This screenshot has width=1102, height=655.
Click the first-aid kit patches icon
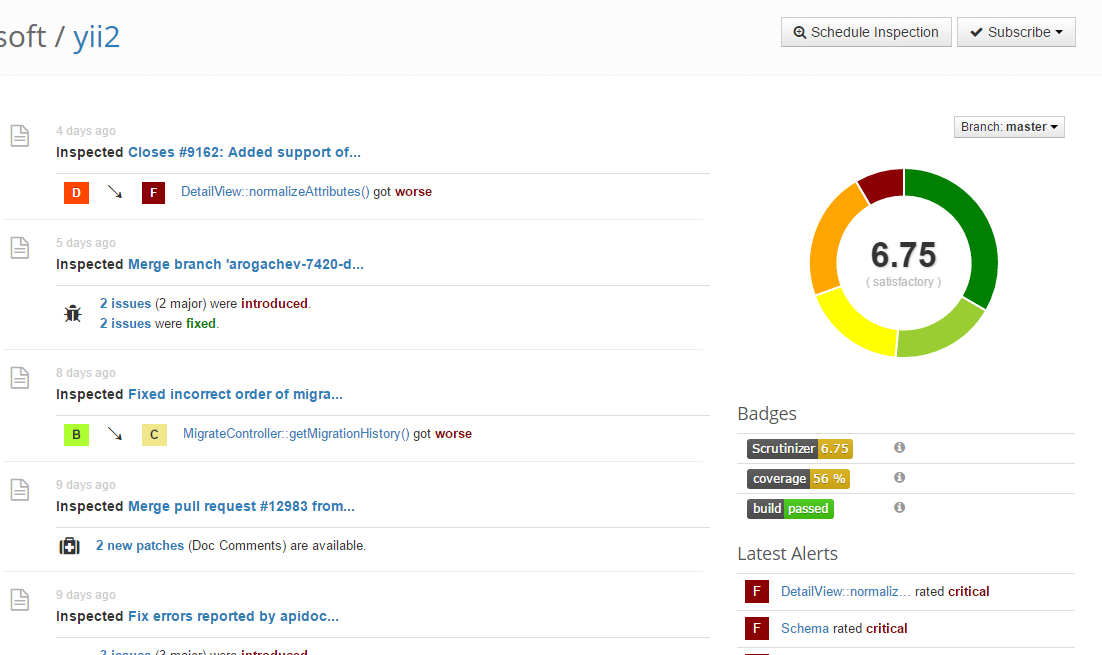[69, 546]
